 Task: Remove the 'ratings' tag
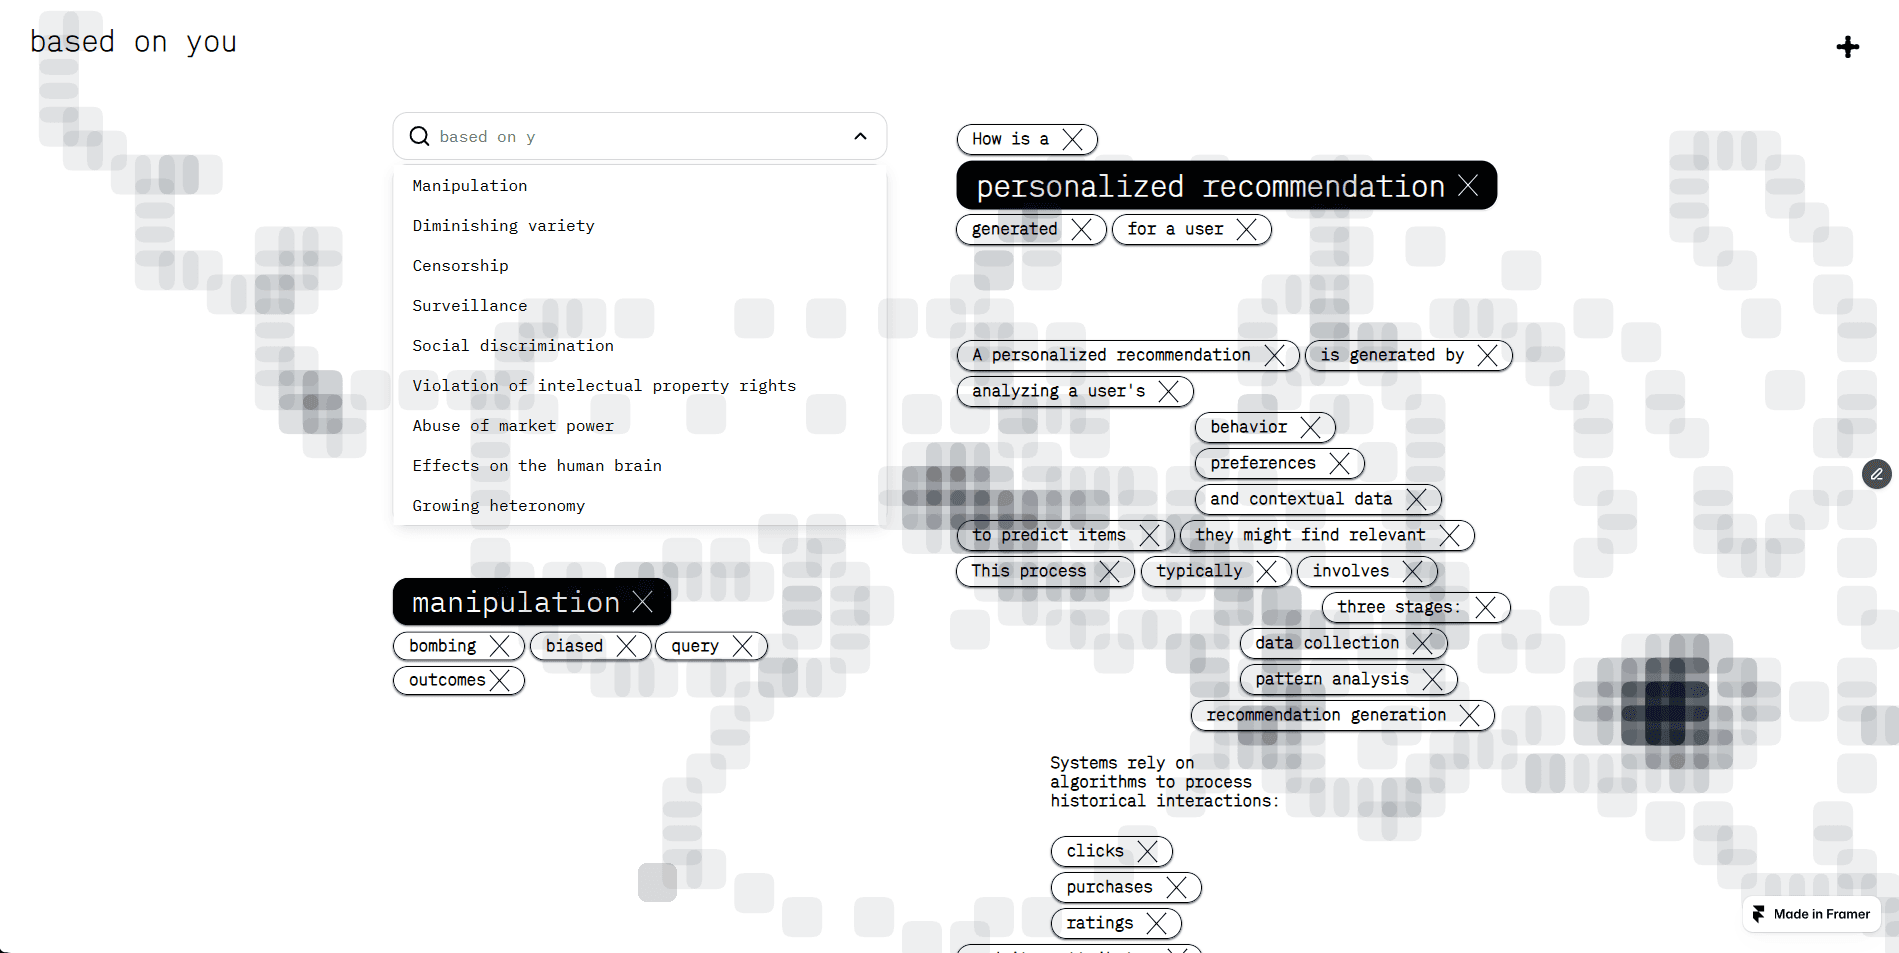(1156, 923)
